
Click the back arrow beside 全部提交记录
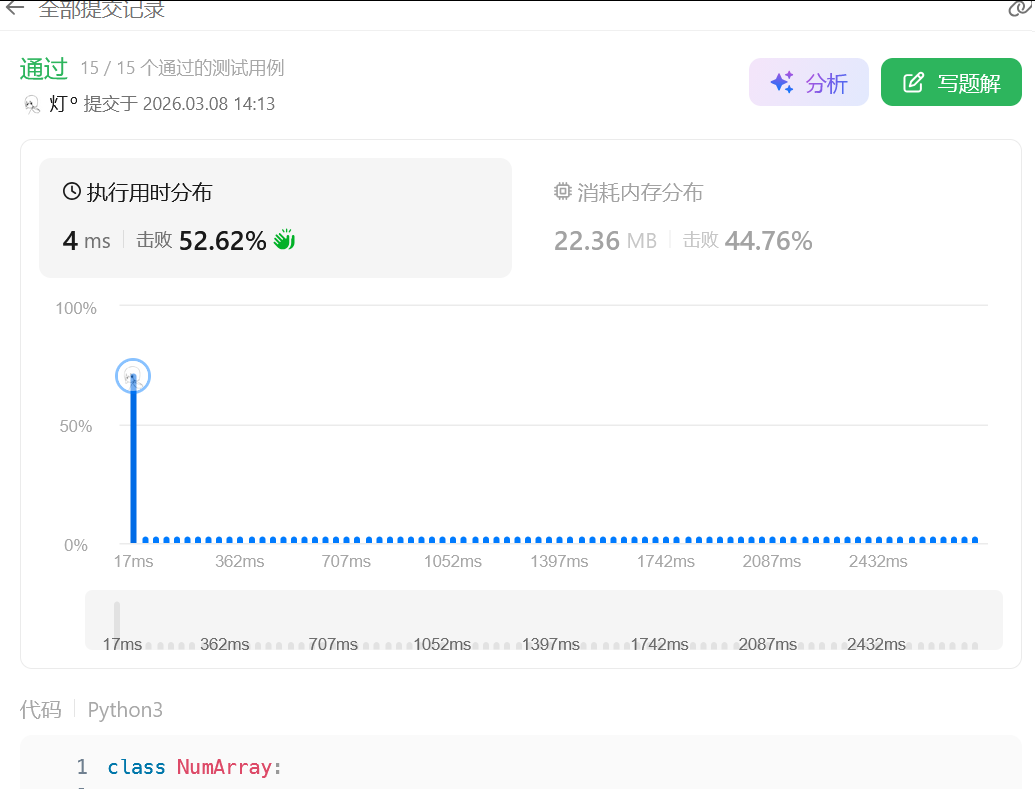[x=14, y=9]
